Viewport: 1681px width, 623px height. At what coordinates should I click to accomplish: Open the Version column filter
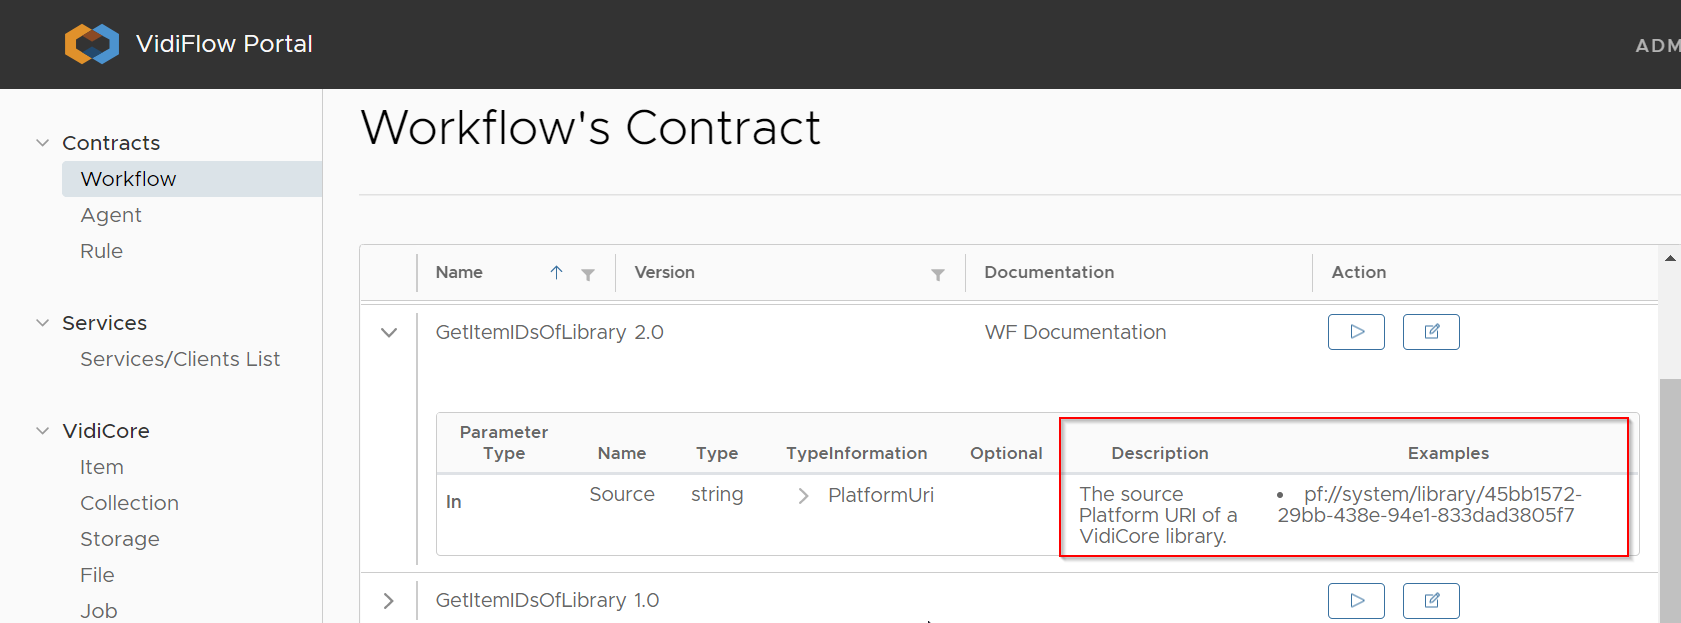(x=938, y=274)
